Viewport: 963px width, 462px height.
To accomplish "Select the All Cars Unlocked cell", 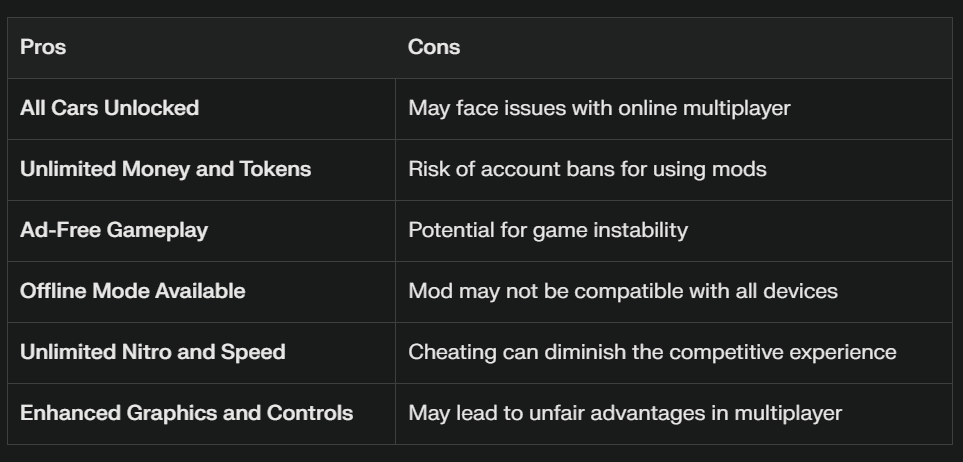I will (201, 109).
